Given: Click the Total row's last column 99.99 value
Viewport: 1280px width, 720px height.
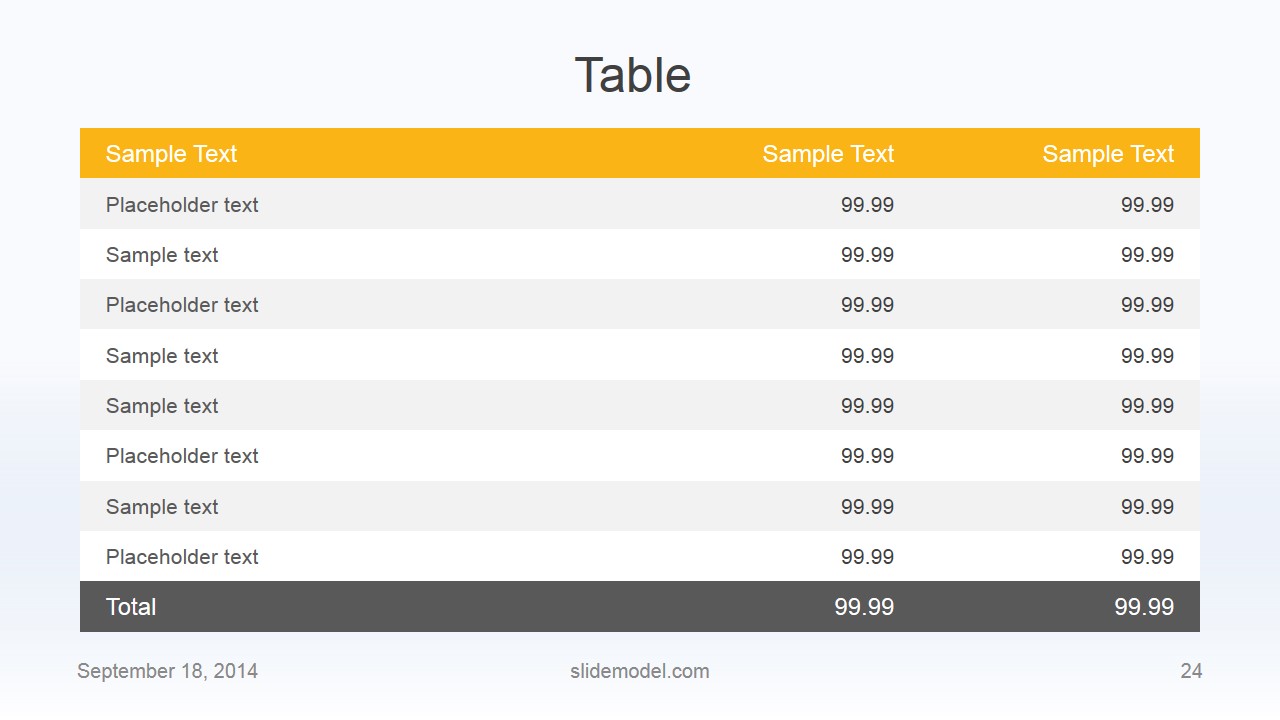Looking at the screenshot, I should coord(1144,607).
